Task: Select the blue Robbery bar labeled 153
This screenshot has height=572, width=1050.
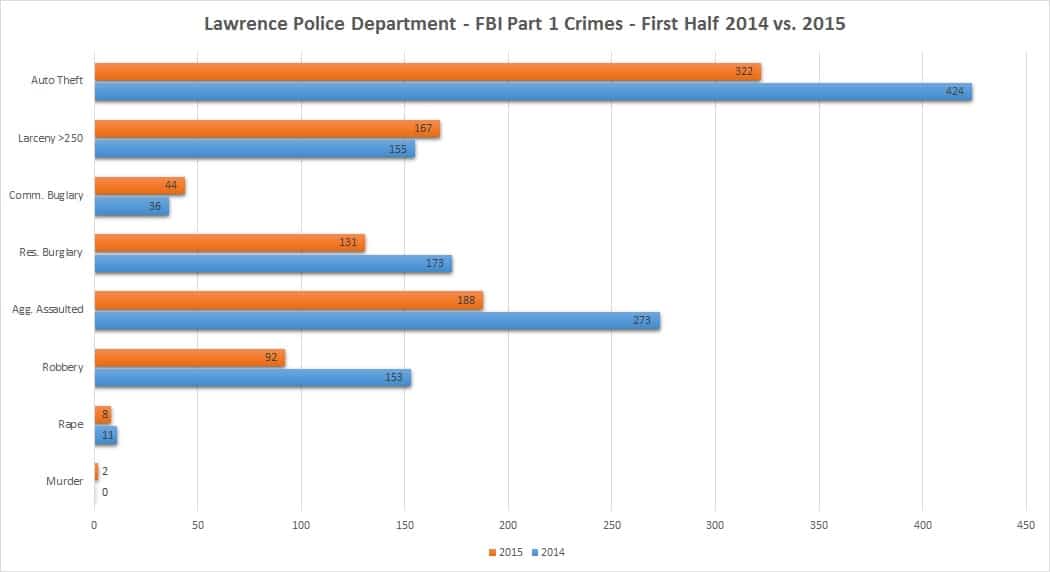Action: click(252, 378)
